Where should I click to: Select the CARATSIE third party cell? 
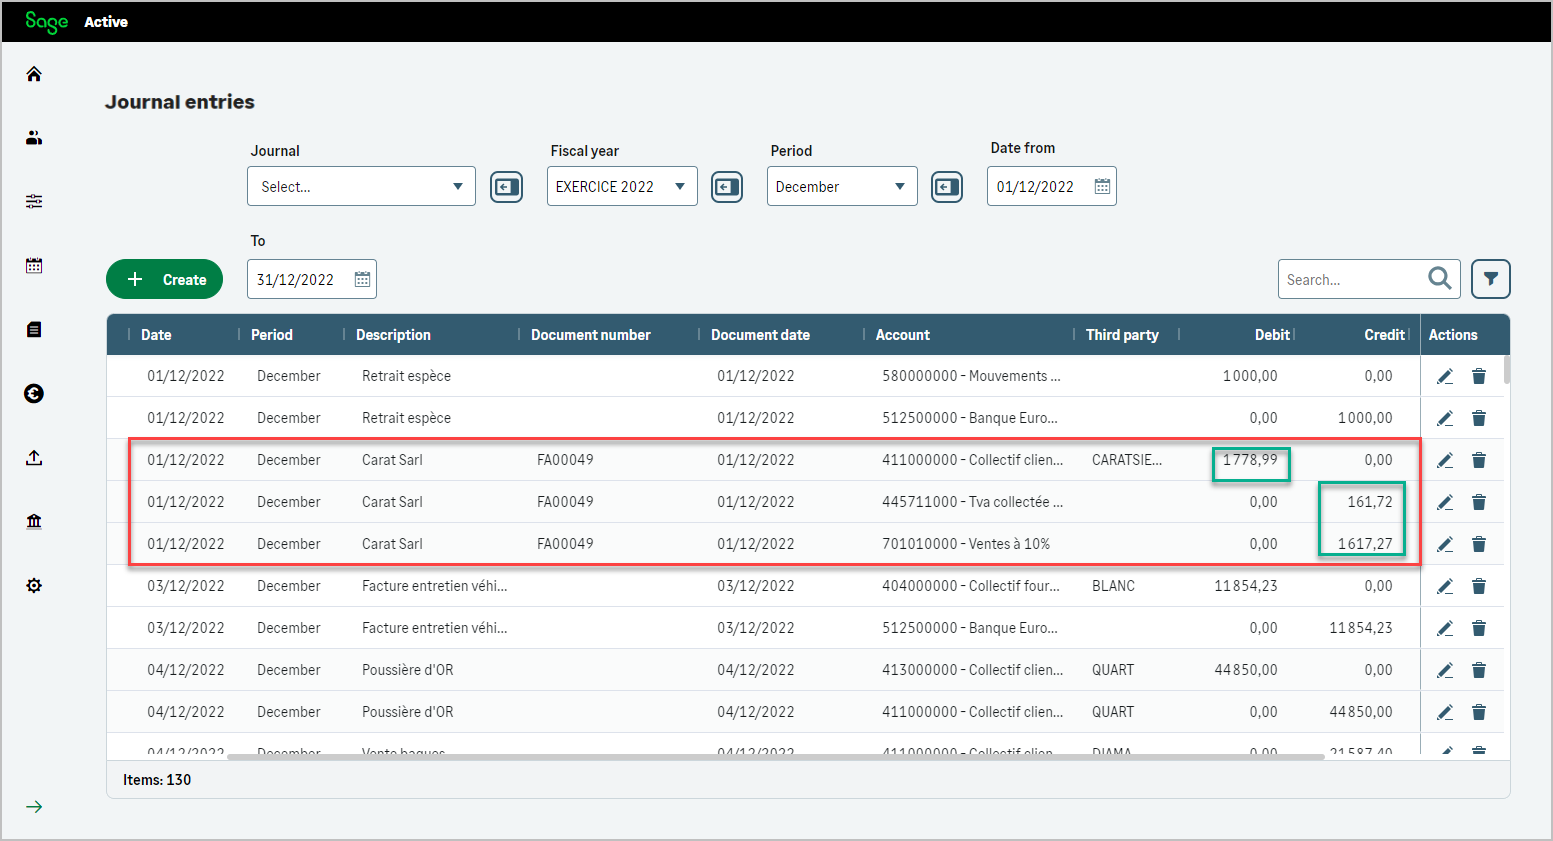[1127, 460]
